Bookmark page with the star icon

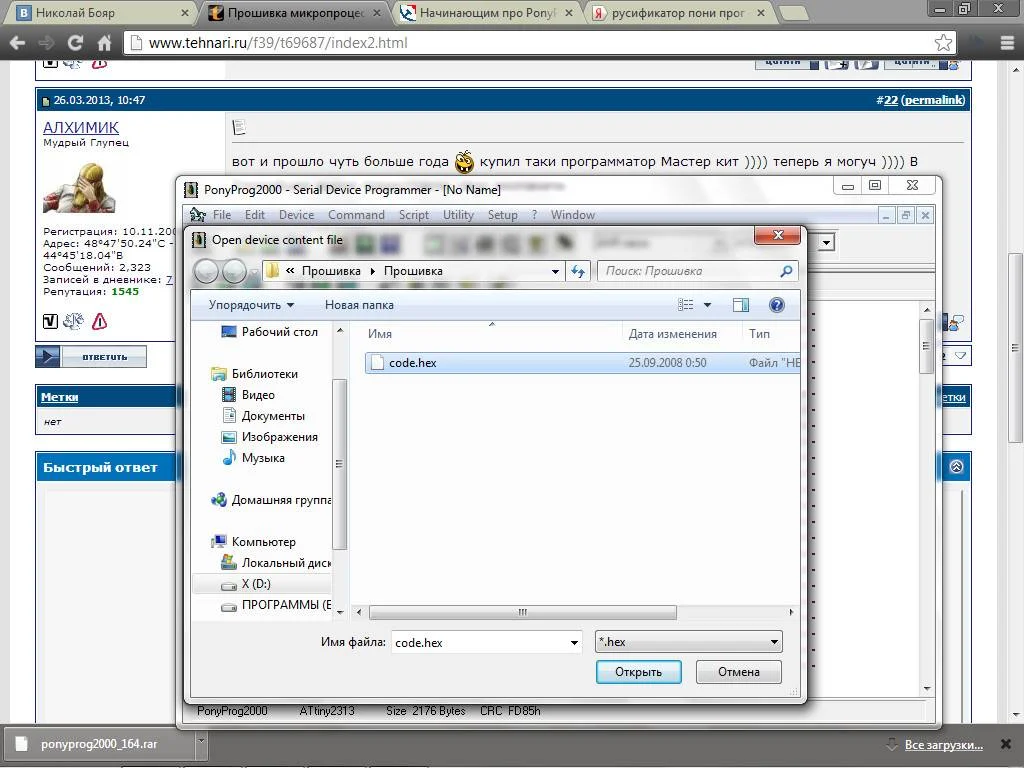pos(943,43)
